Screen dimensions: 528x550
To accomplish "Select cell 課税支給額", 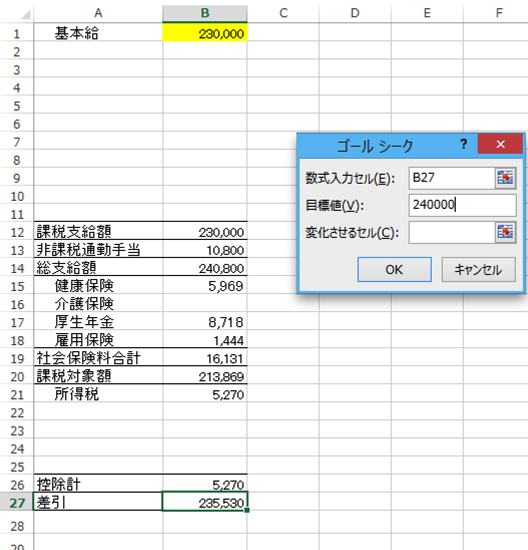I will click(x=98, y=232).
